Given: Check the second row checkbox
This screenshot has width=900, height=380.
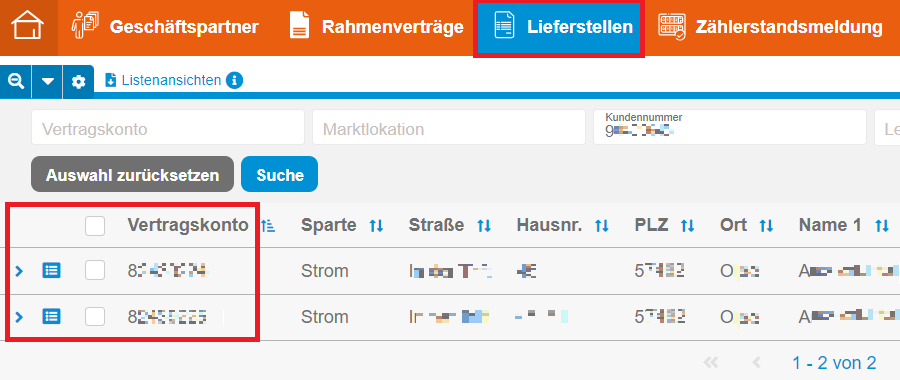Looking at the screenshot, I should (x=95, y=316).
